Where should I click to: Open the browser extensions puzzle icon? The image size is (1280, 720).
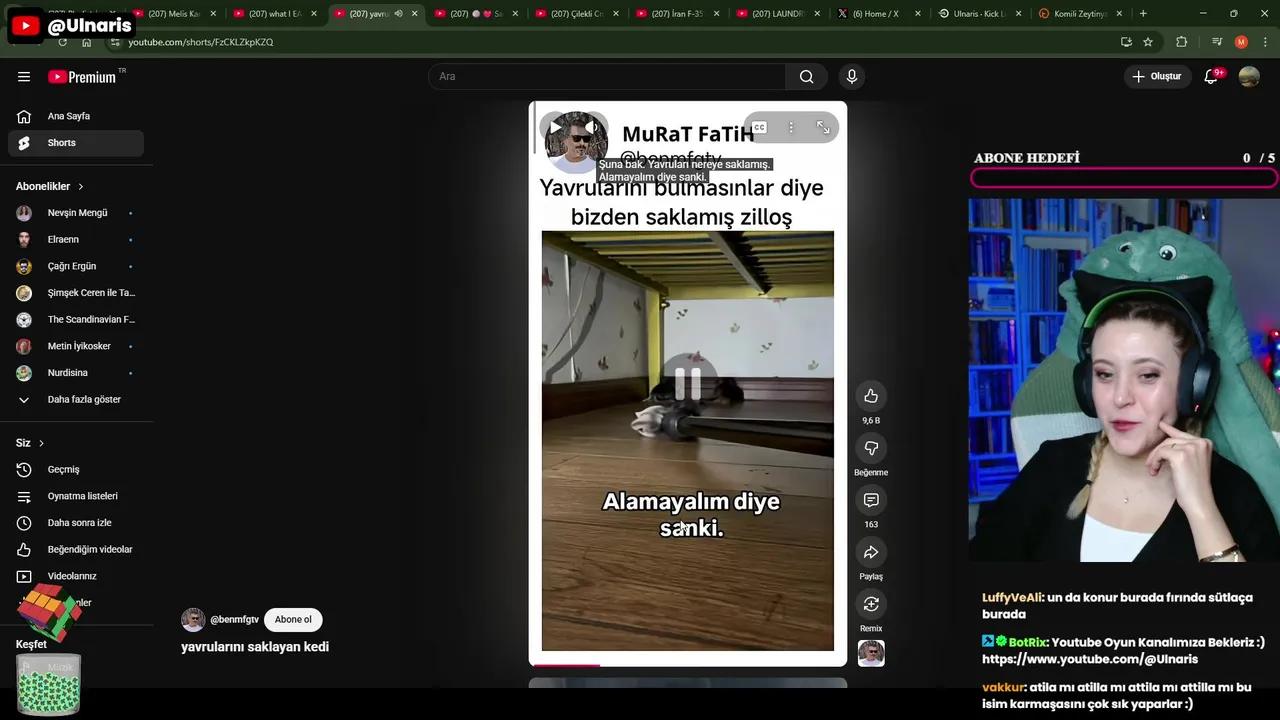(x=1182, y=42)
